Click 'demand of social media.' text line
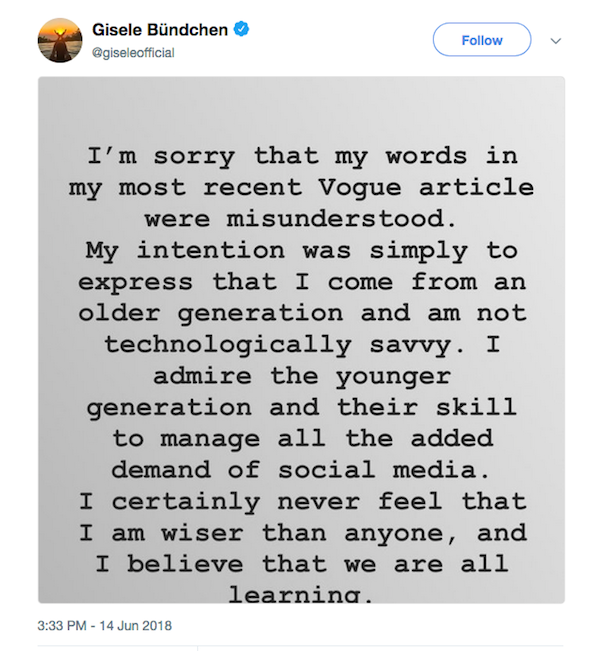The image size is (600, 651). pos(301,470)
